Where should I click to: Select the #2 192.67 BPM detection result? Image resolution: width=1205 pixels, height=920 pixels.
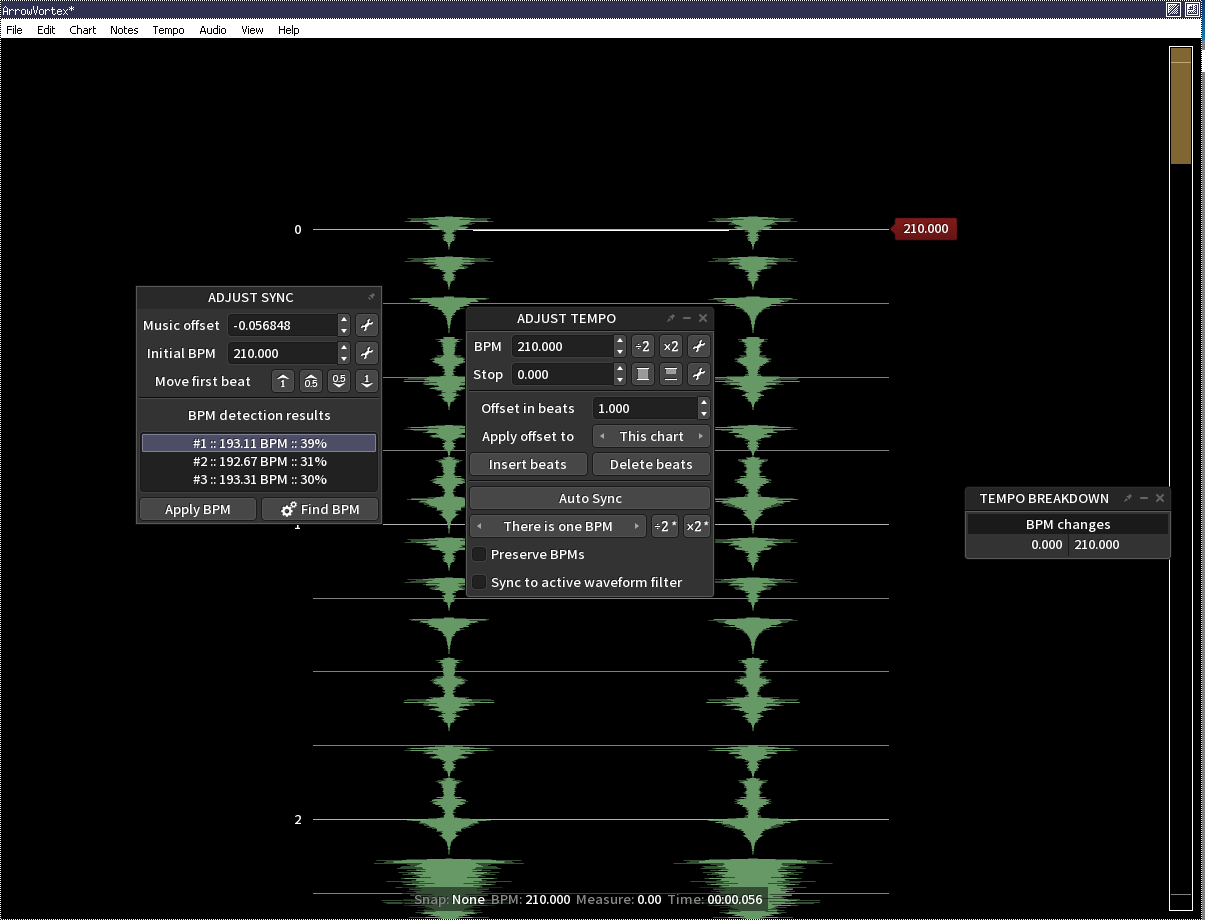[x=259, y=461]
